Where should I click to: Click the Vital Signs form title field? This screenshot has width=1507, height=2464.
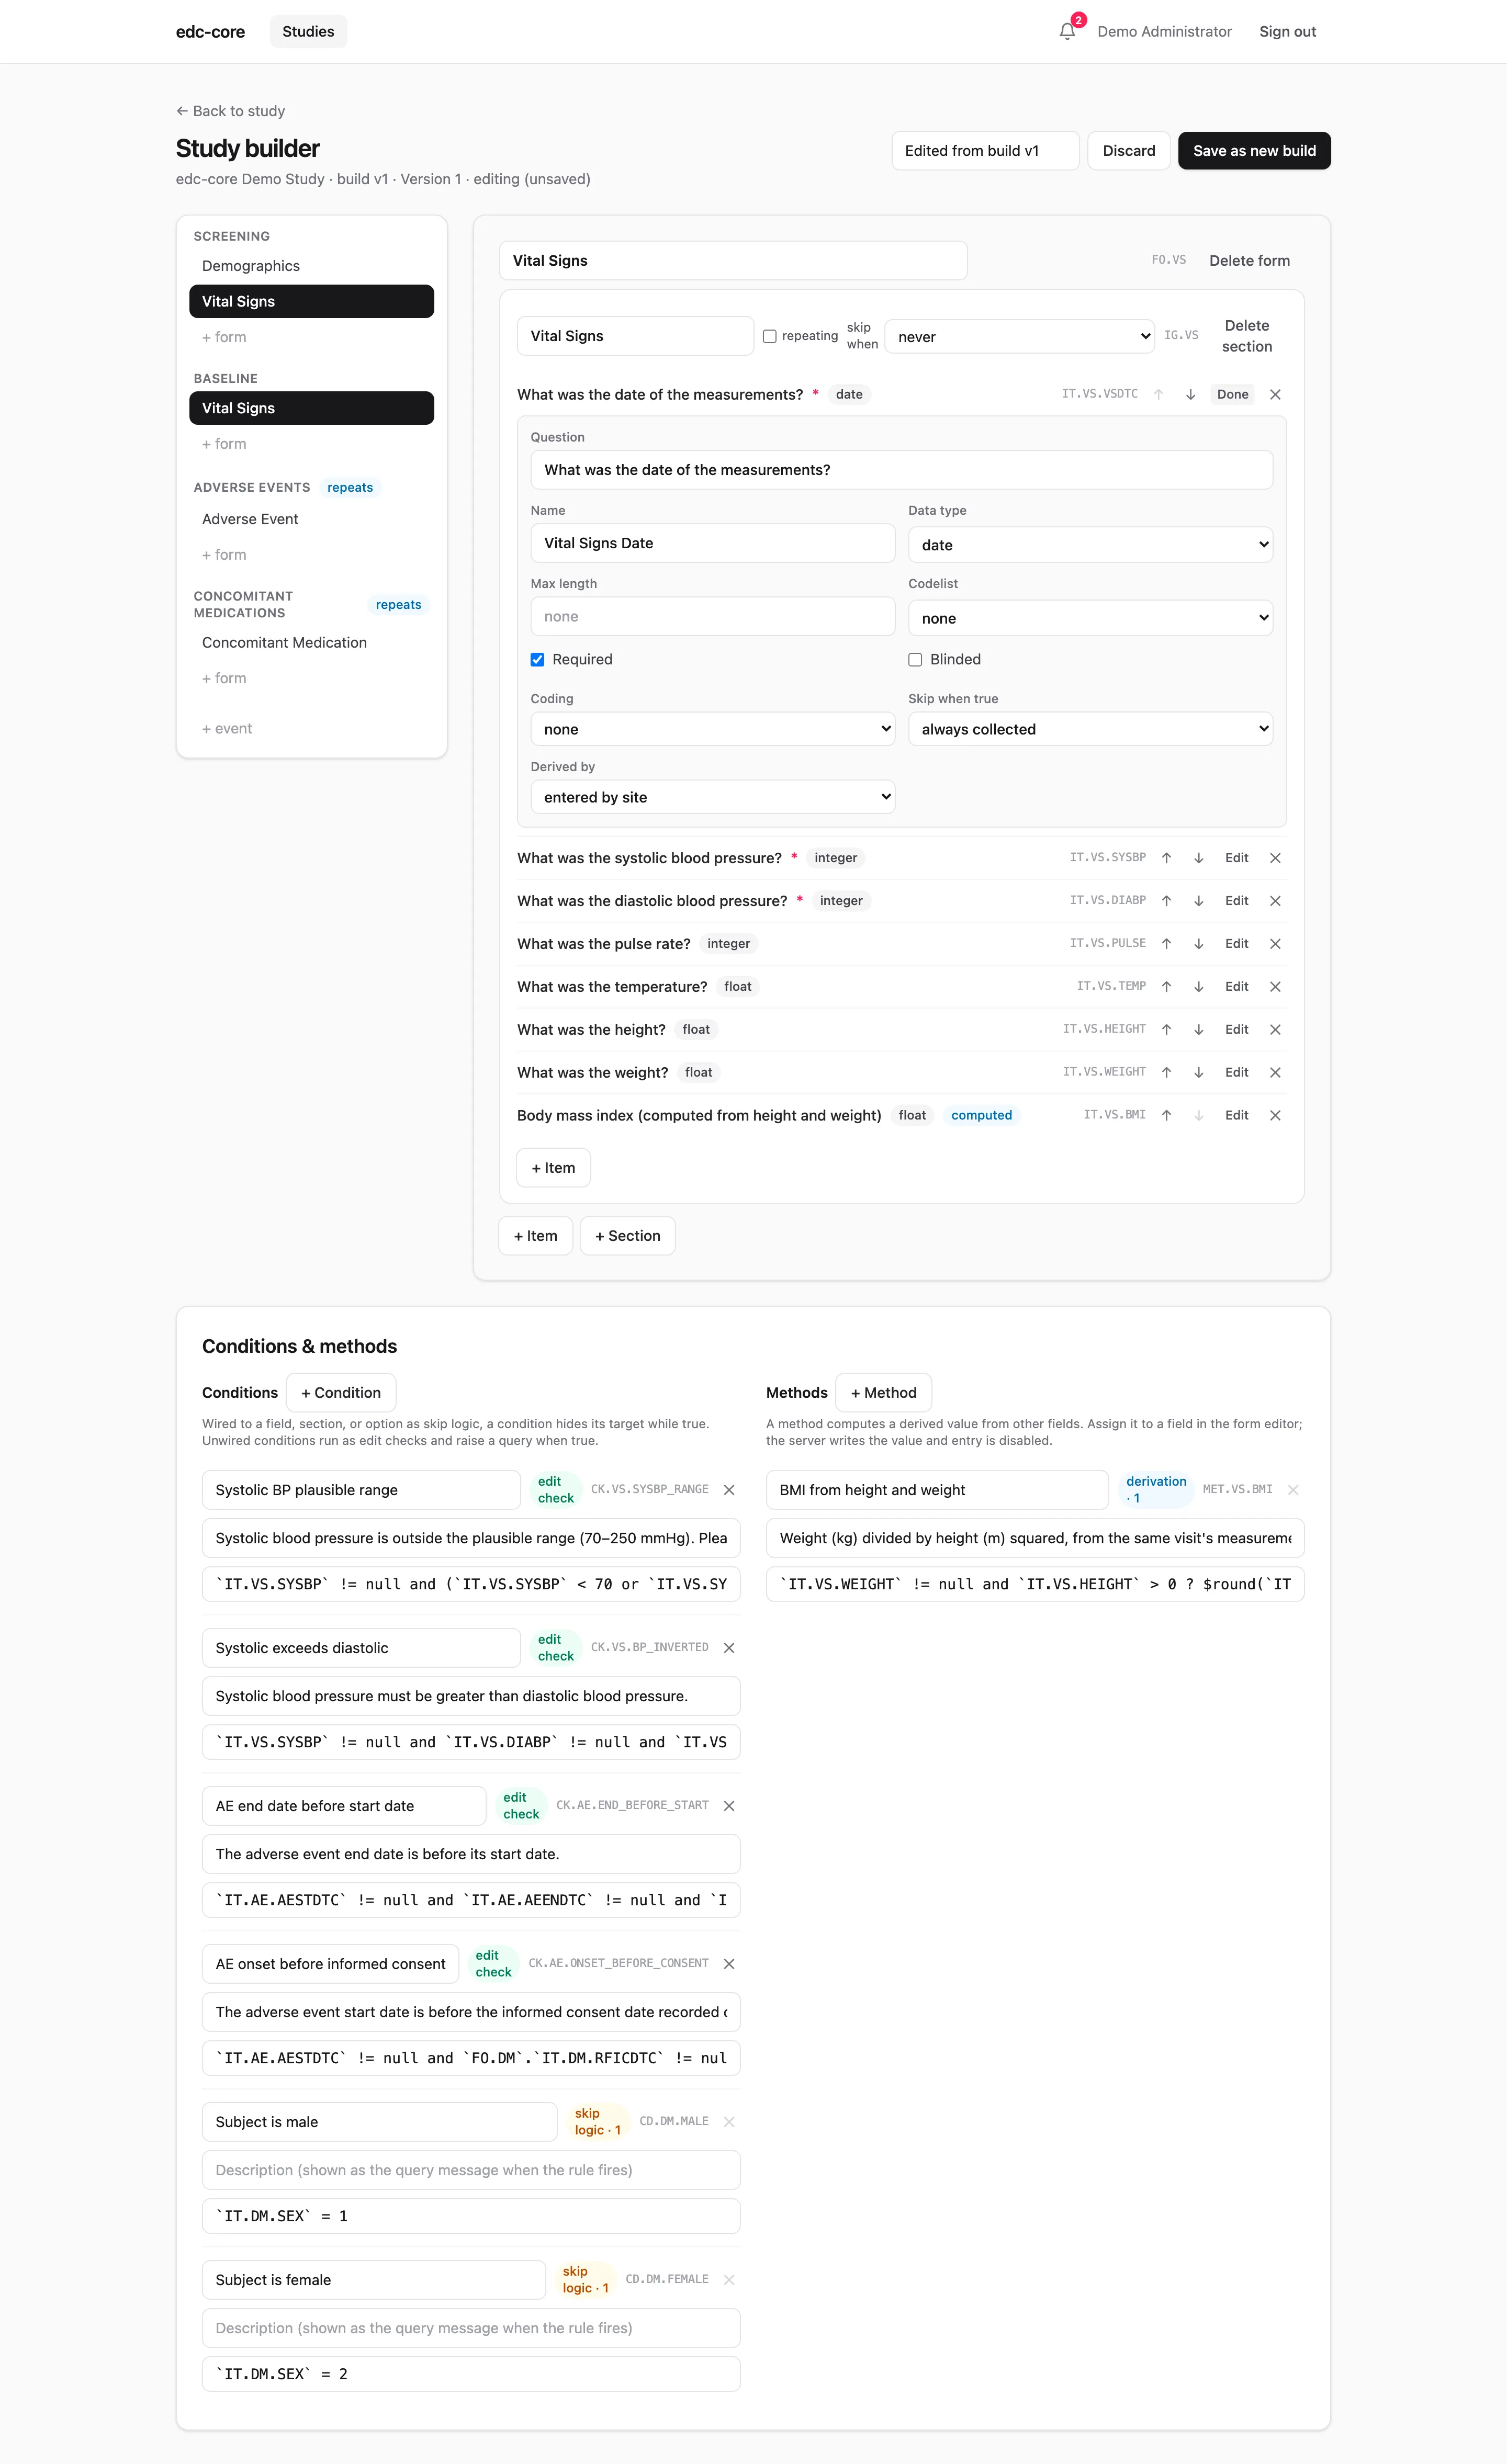(x=733, y=261)
